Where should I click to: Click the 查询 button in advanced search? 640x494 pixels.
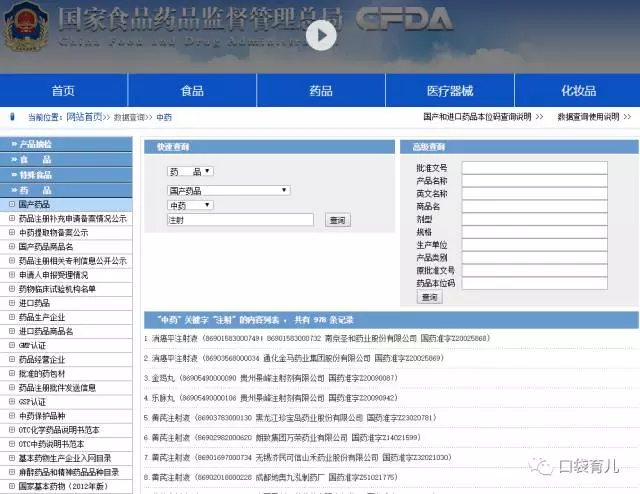click(429, 297)
